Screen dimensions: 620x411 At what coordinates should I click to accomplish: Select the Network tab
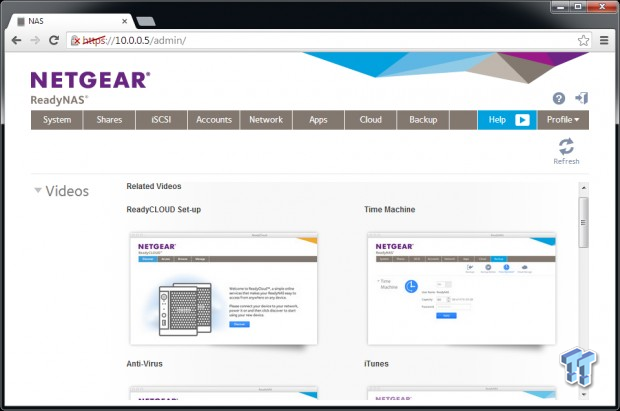click(266, 120)
